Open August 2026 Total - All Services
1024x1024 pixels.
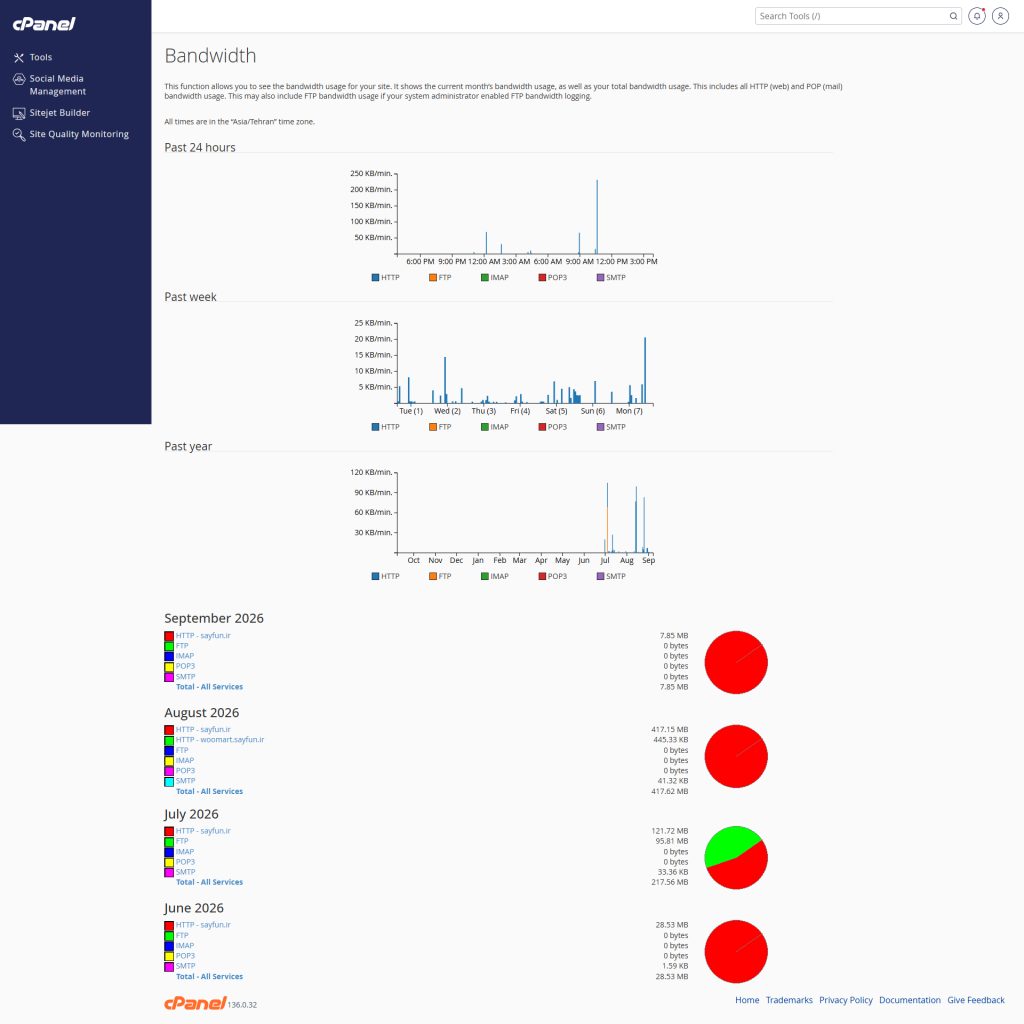tap(209, 792)
